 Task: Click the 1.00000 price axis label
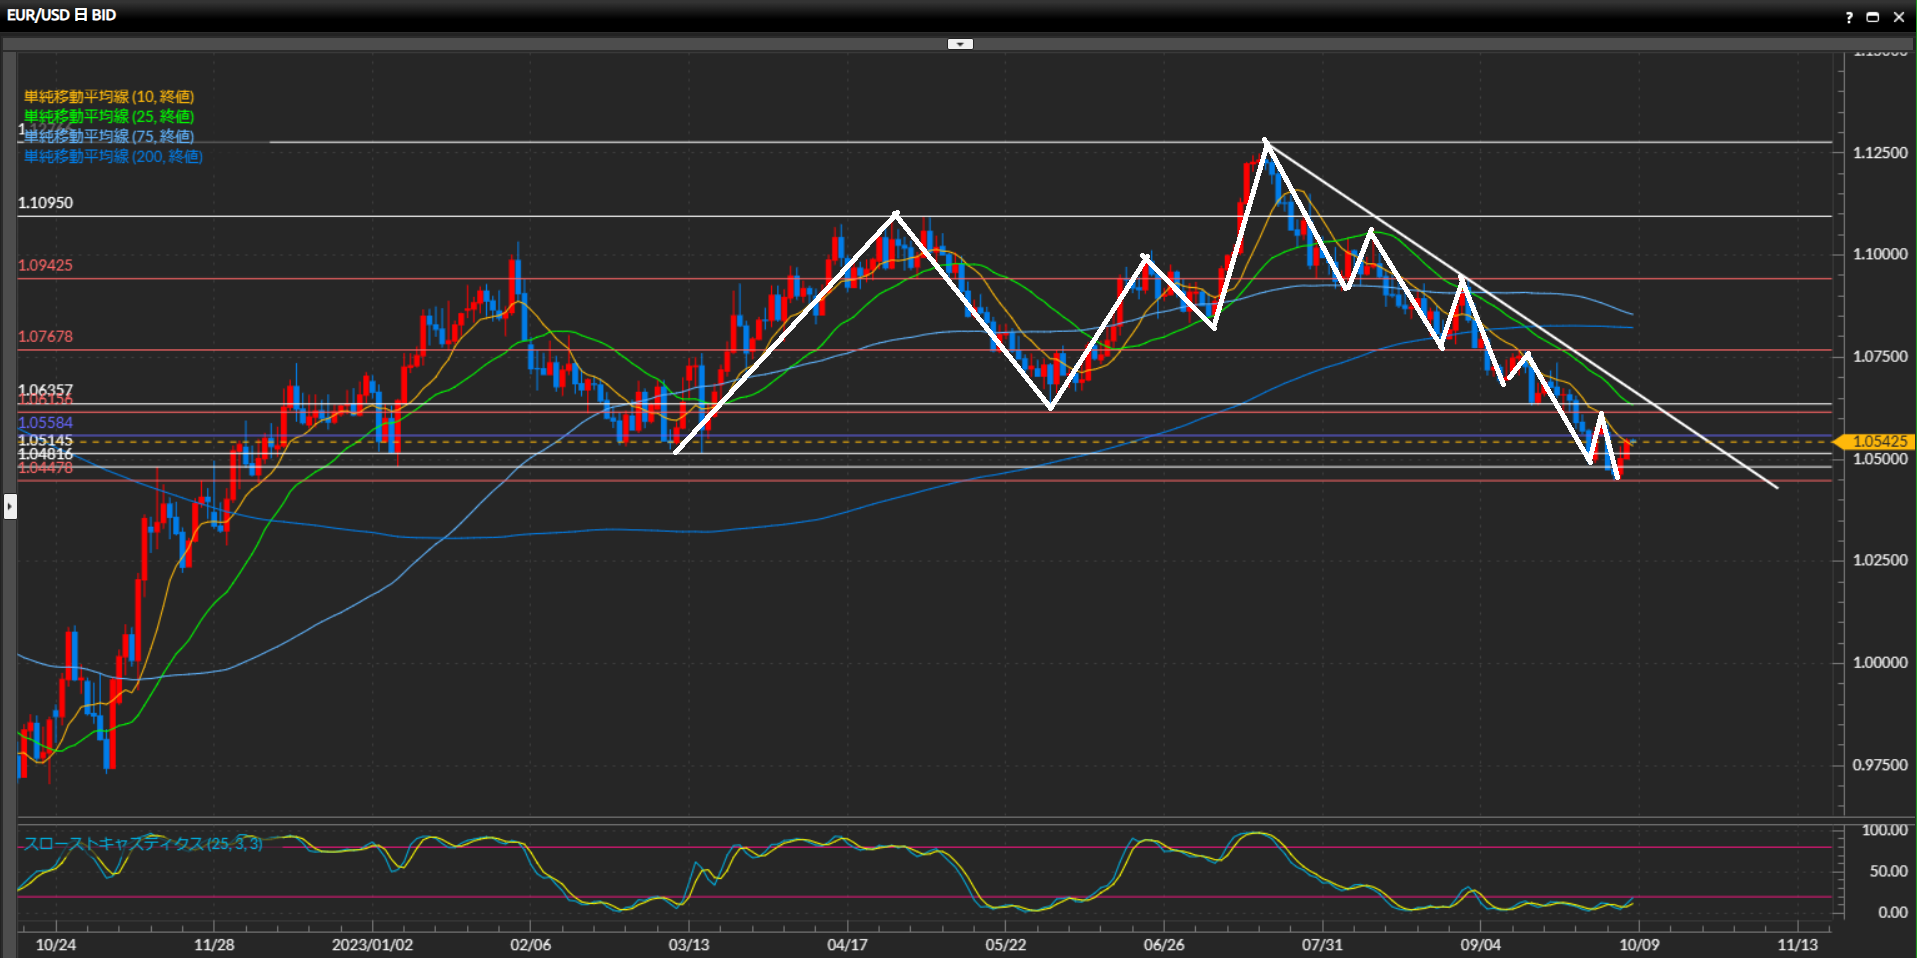point(1880,663)
